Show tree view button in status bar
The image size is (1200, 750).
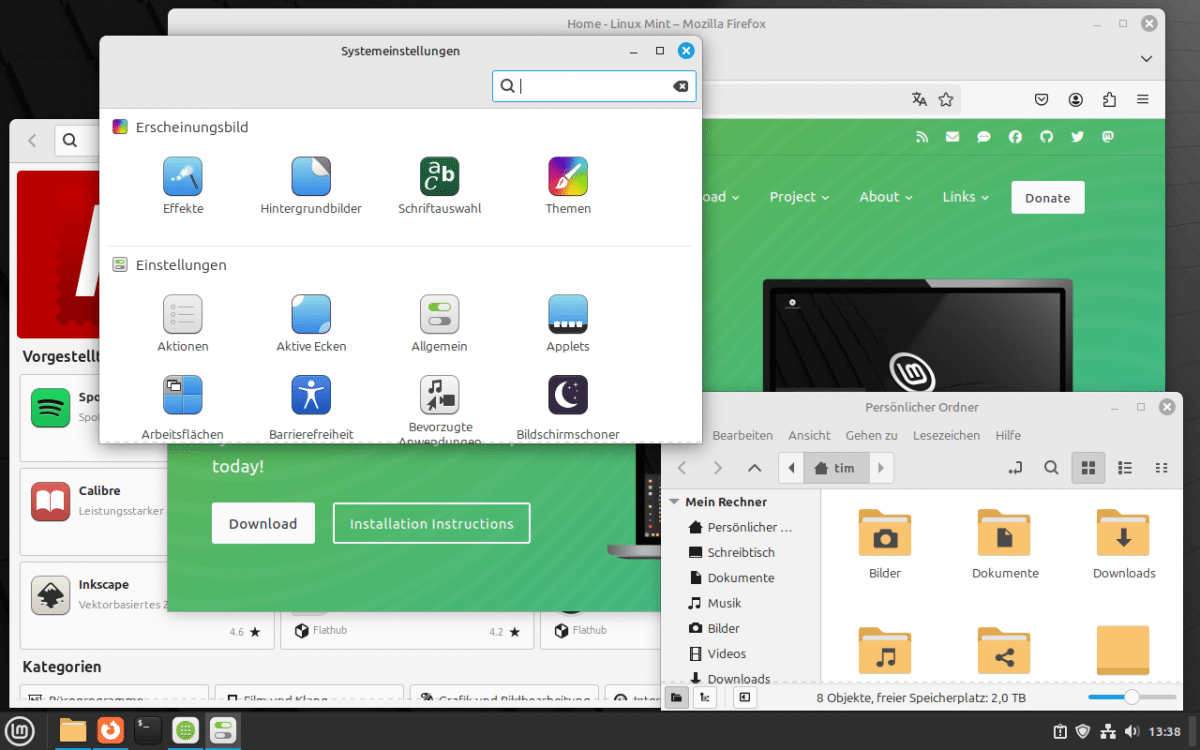[x=705, y=697]
